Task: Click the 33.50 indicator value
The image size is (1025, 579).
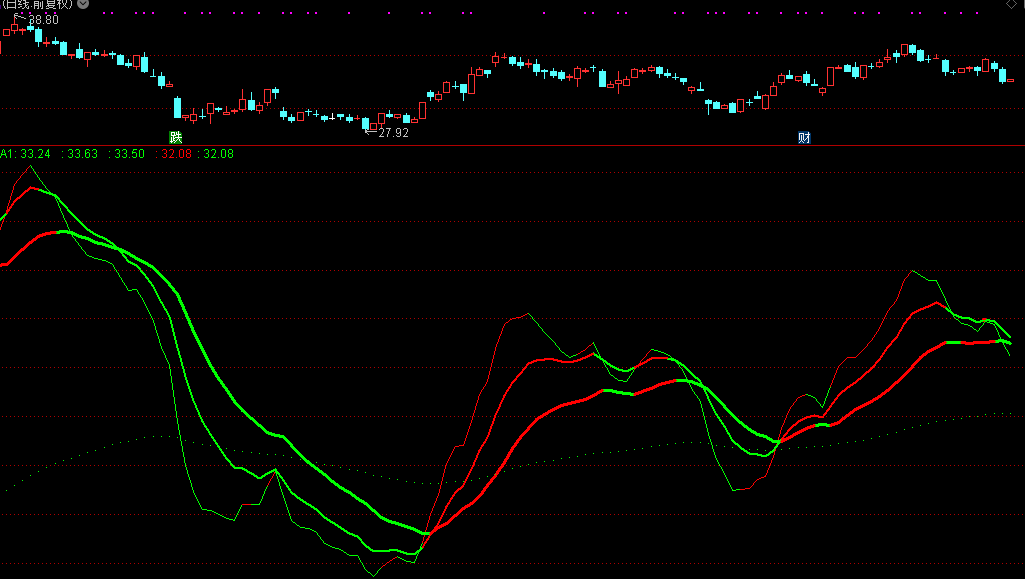Action: [128, 154]
